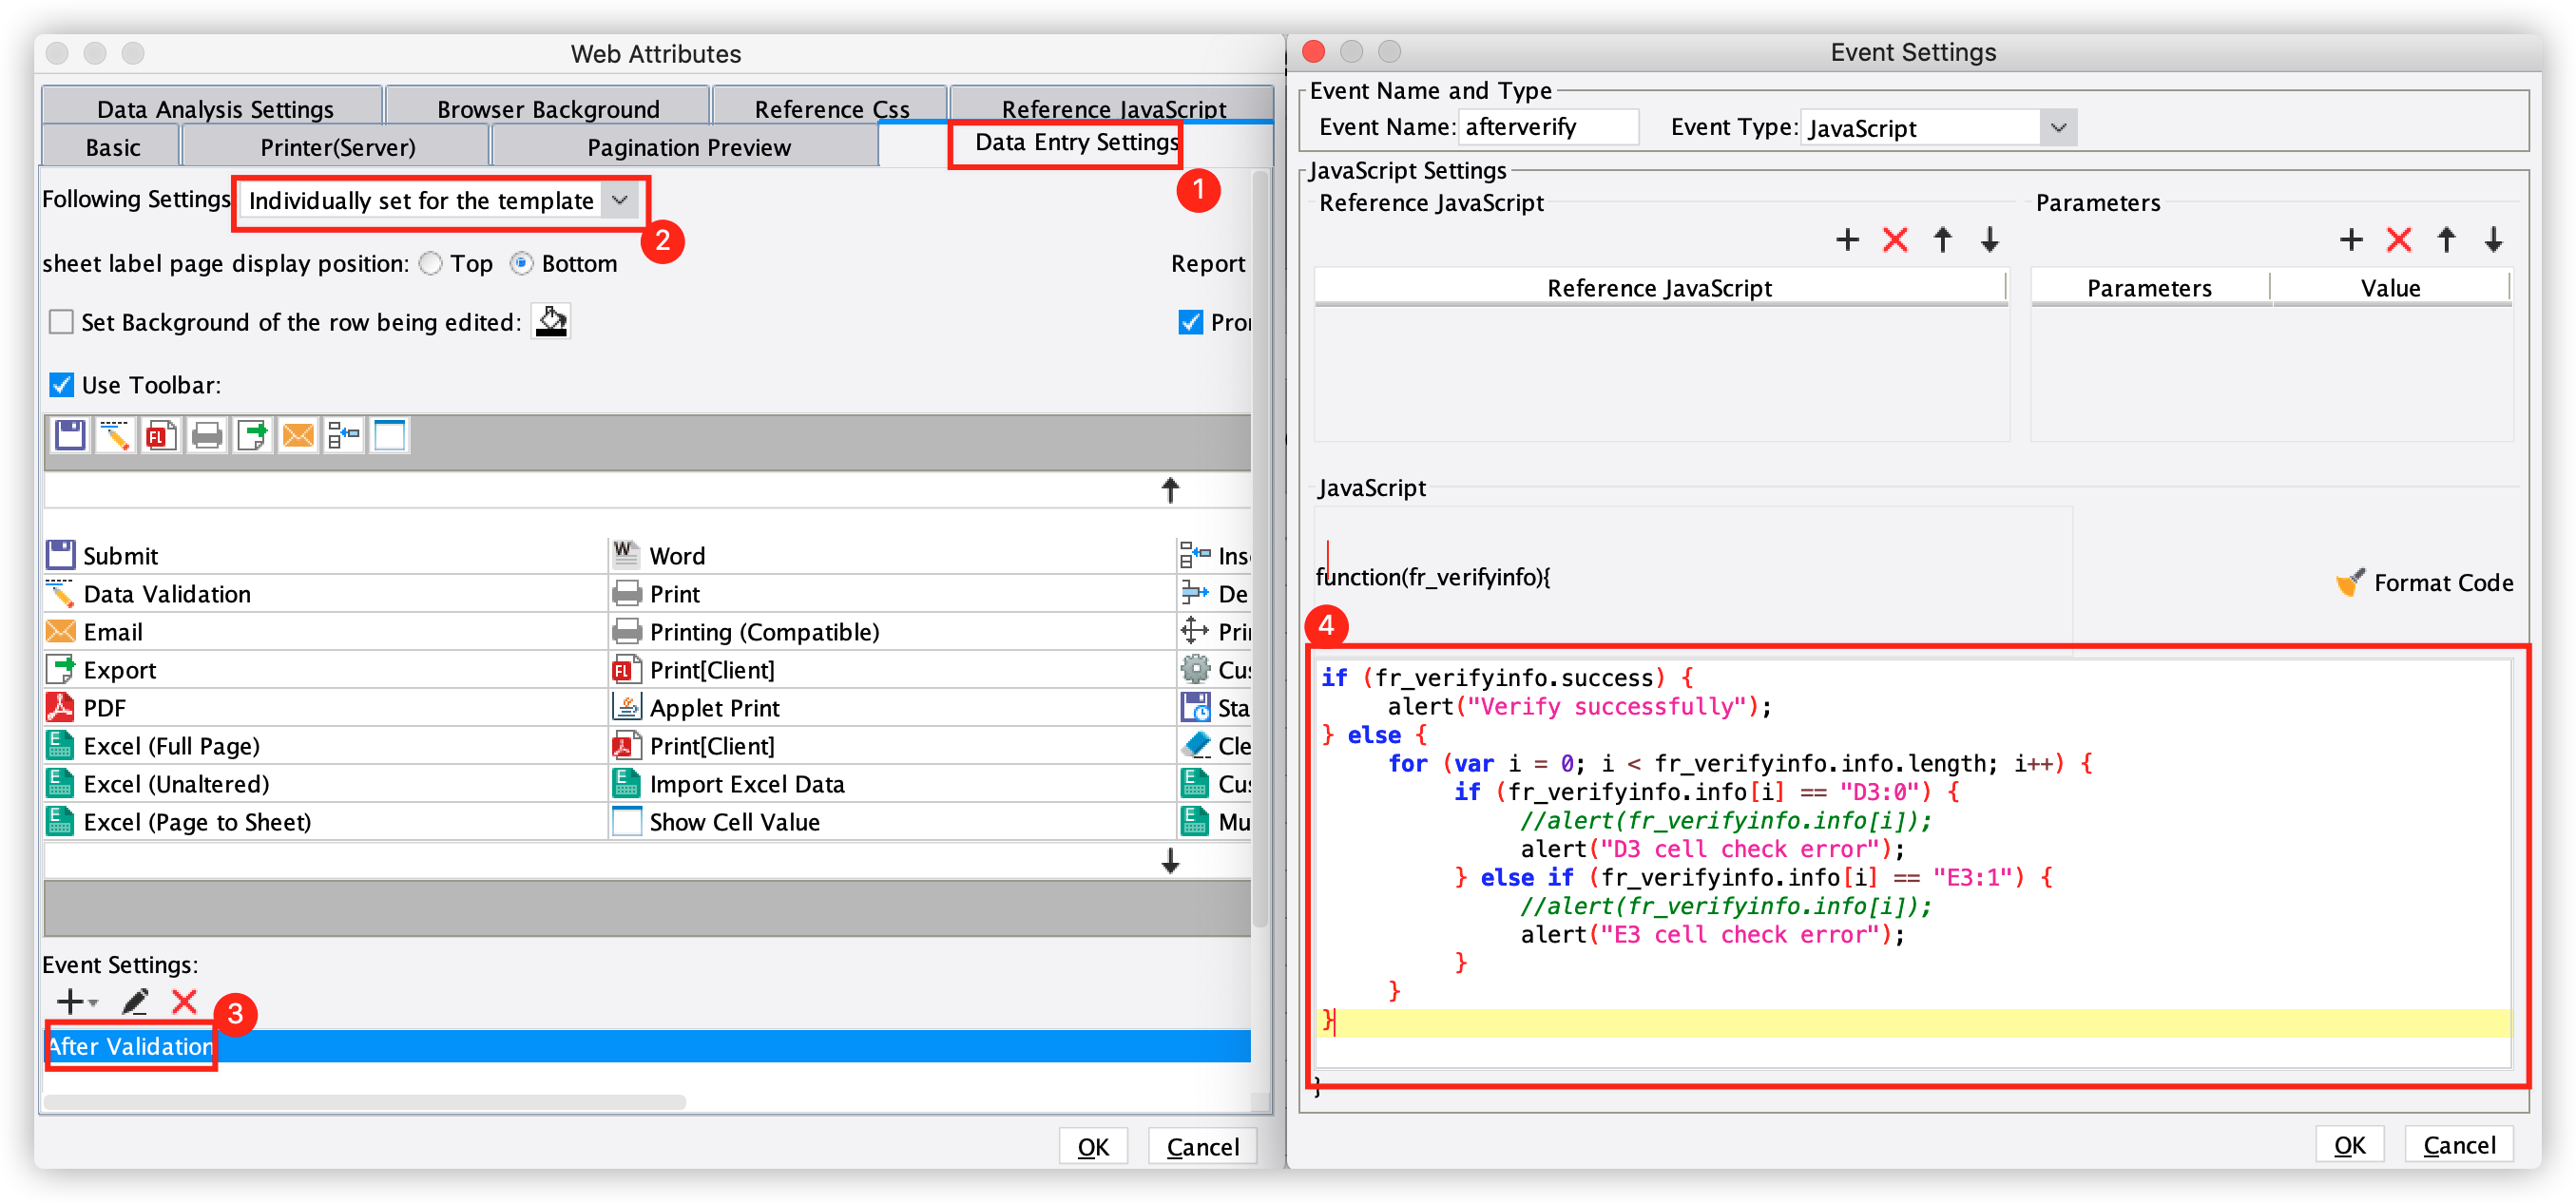Click the Format Code broom icon
The width and height of the screenshot is (2576, 1203).
pyautogui.click(x=2350, y=583)
